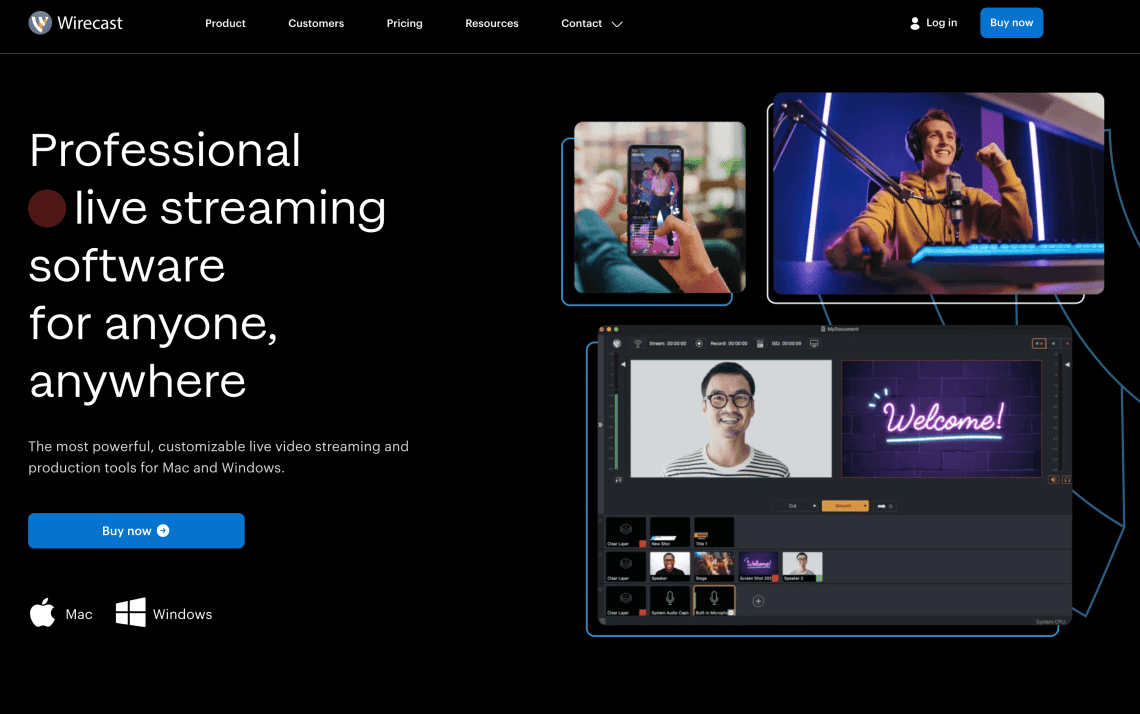
Task: Open the Smooth transition dropdown
Action: (845, 506)
